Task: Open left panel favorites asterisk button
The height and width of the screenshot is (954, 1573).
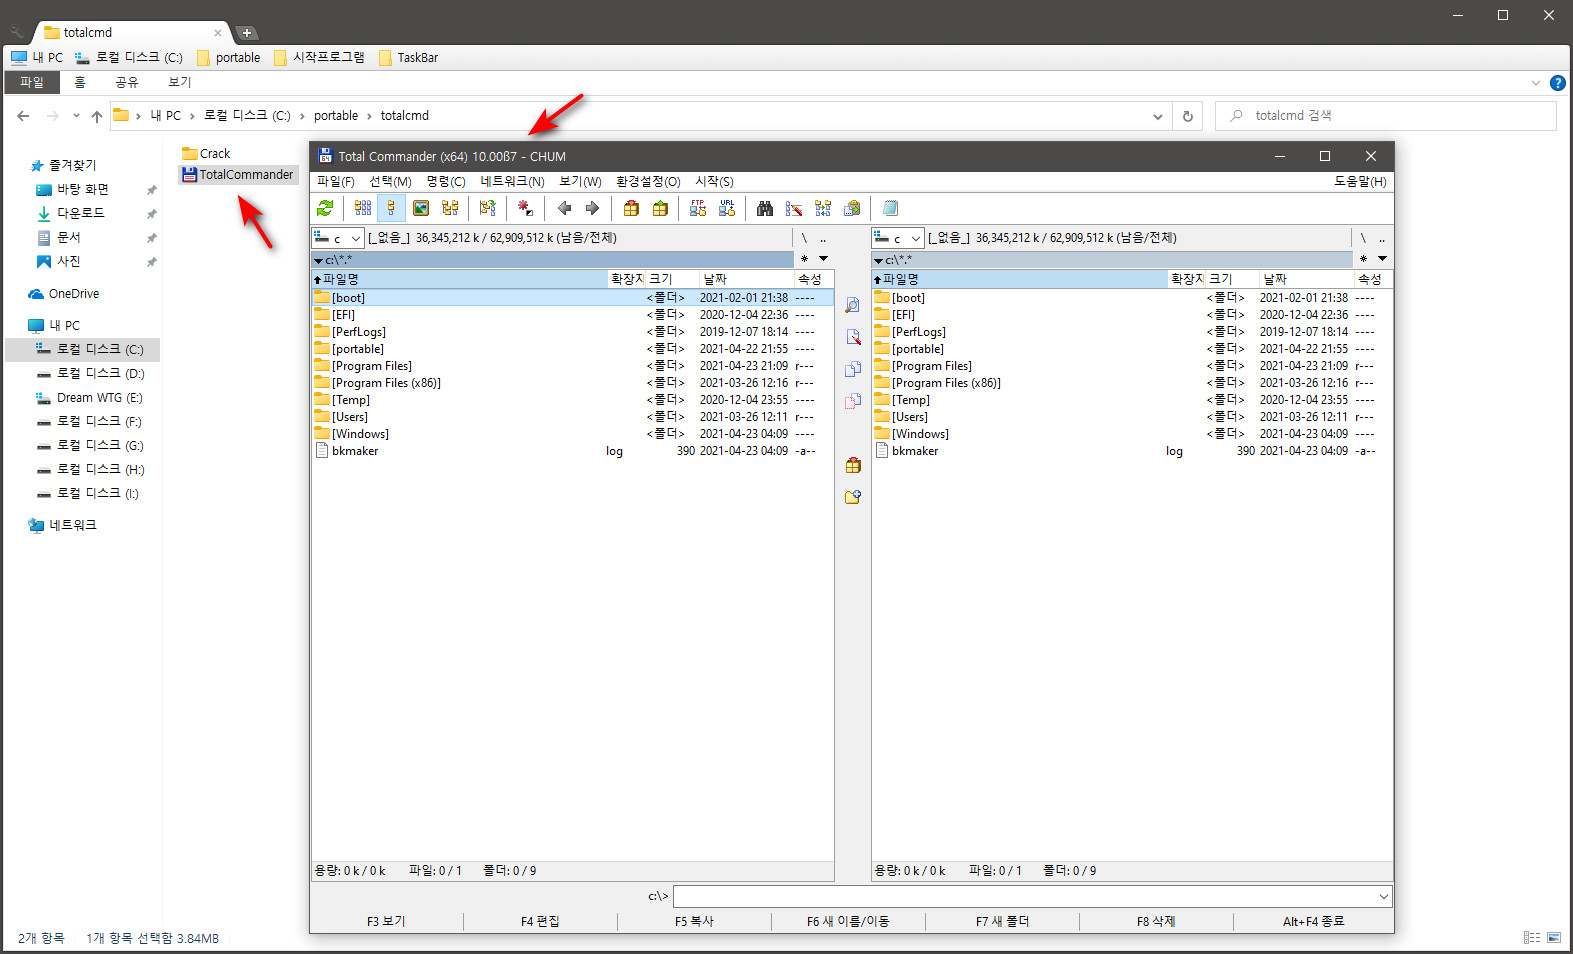Action: click(x=804, y=259)
